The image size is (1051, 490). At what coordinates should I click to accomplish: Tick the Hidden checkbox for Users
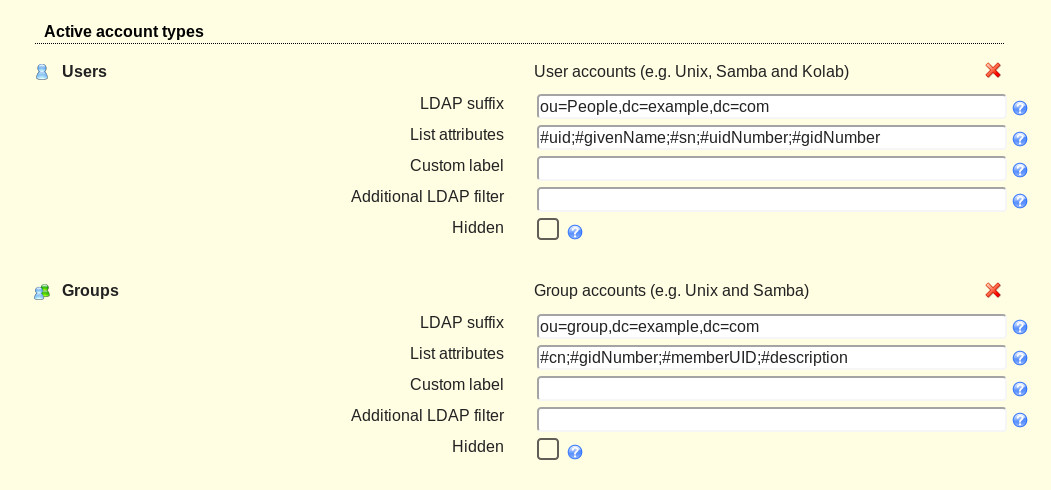[x=548, y=229]
